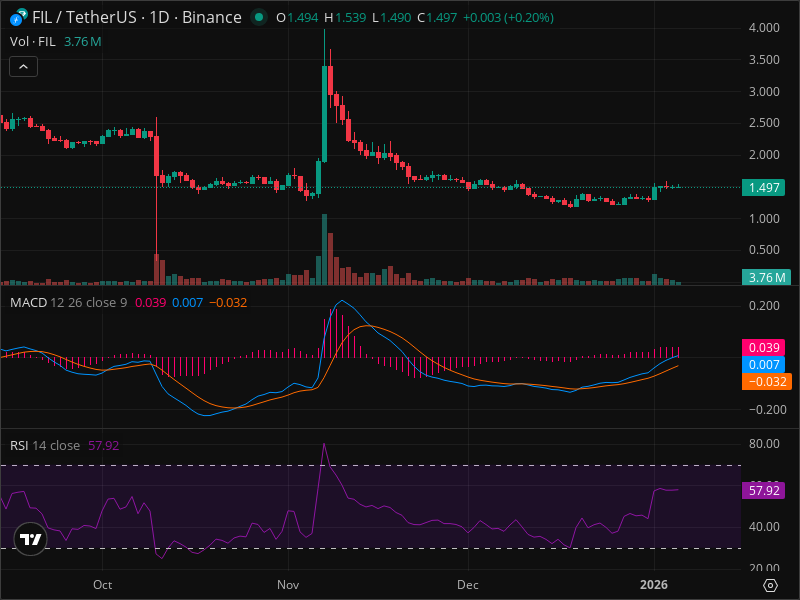Click the 2.000 price scale label
Image resolution: width=800 pixels, height=600 pixels.
coord(764,155)
